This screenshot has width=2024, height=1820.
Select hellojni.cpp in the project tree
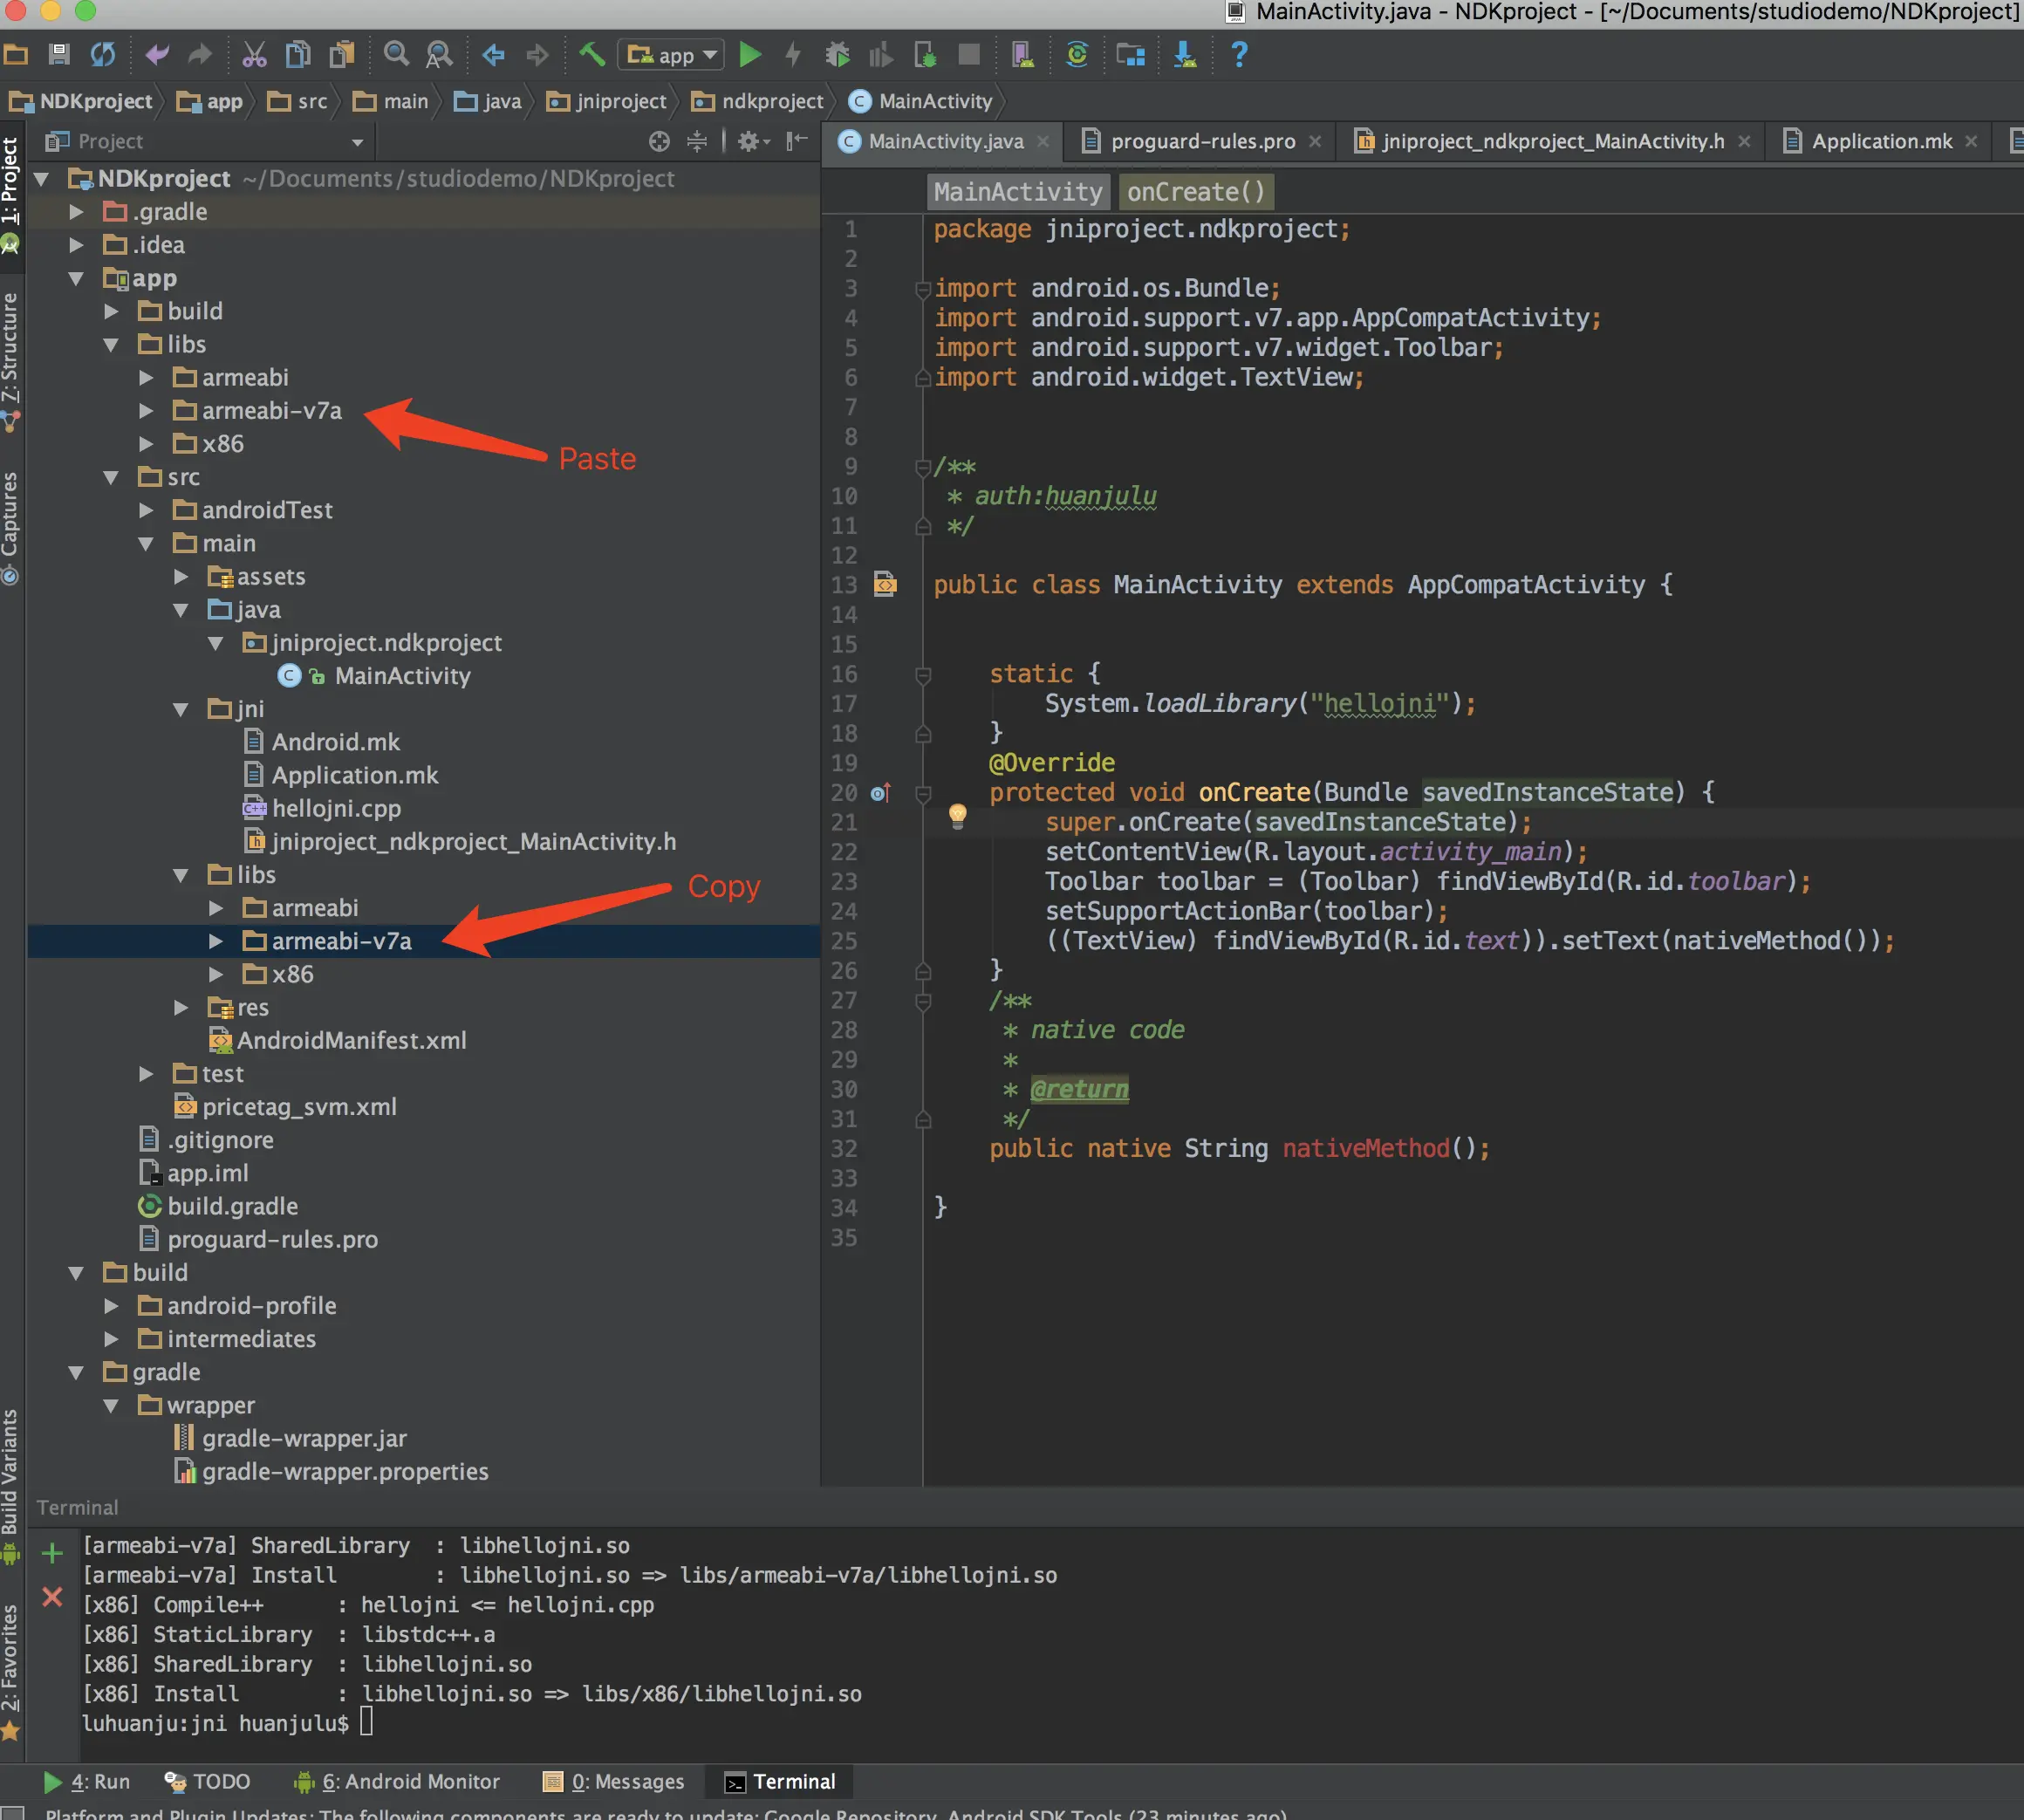pyautogui.click(x=336, y=809)
